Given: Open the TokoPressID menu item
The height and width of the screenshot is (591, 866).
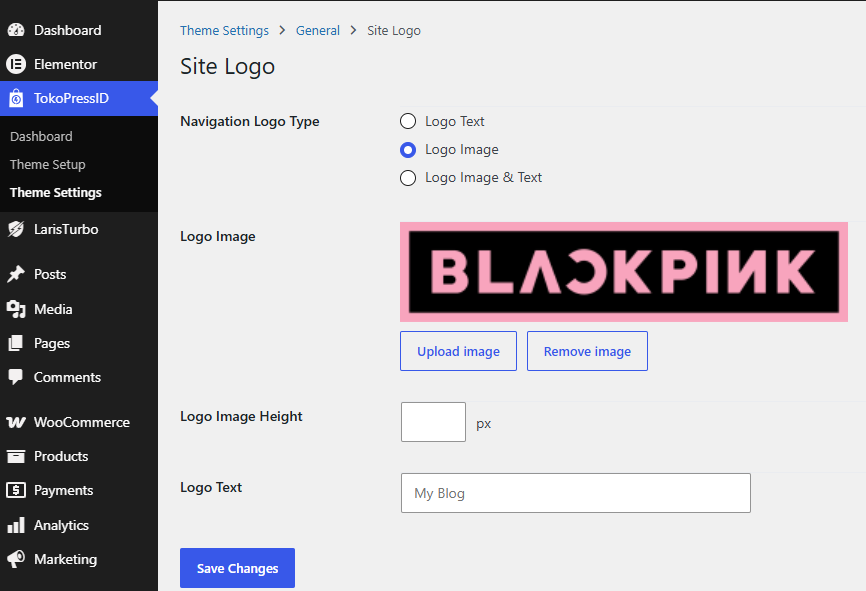Looking at the screenshot, I should tap(79, 98).
